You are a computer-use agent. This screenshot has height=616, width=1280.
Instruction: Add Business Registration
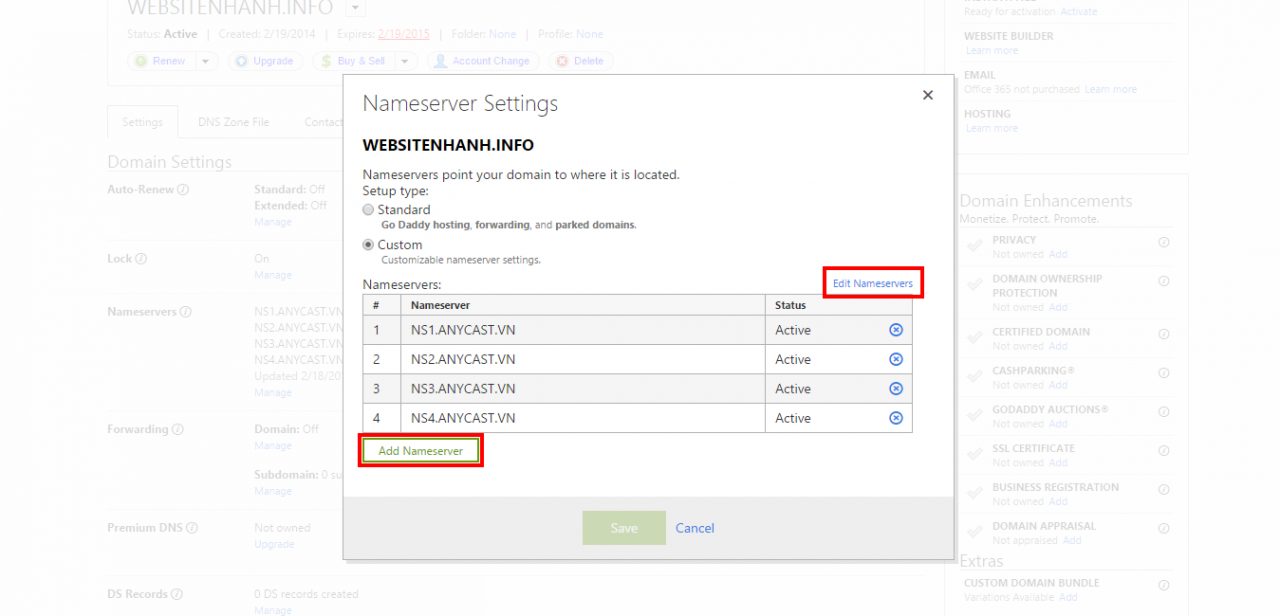(1058, 502)
